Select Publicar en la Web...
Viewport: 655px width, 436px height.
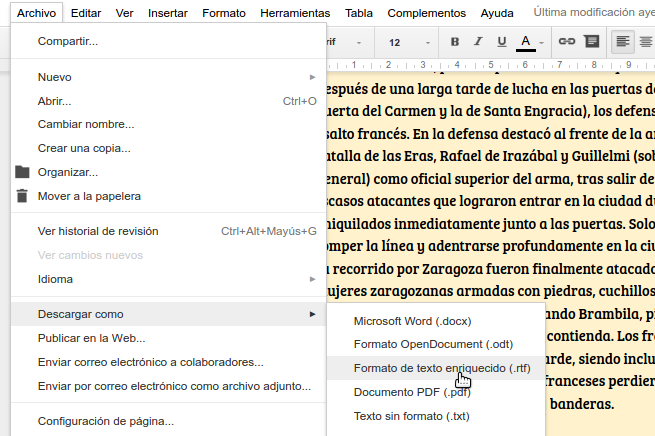point(169,338)
